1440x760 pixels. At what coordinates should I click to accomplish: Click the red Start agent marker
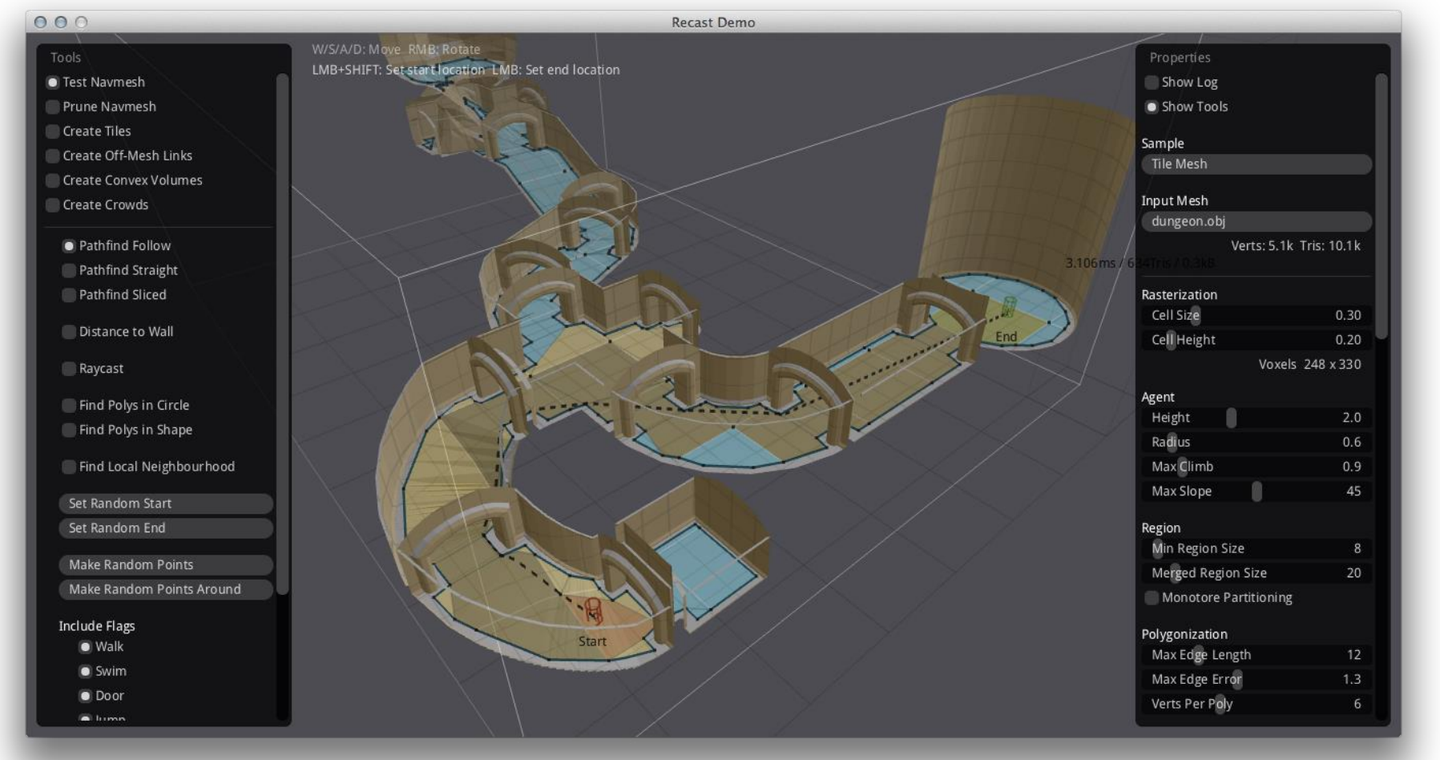[x=593, y=611]
